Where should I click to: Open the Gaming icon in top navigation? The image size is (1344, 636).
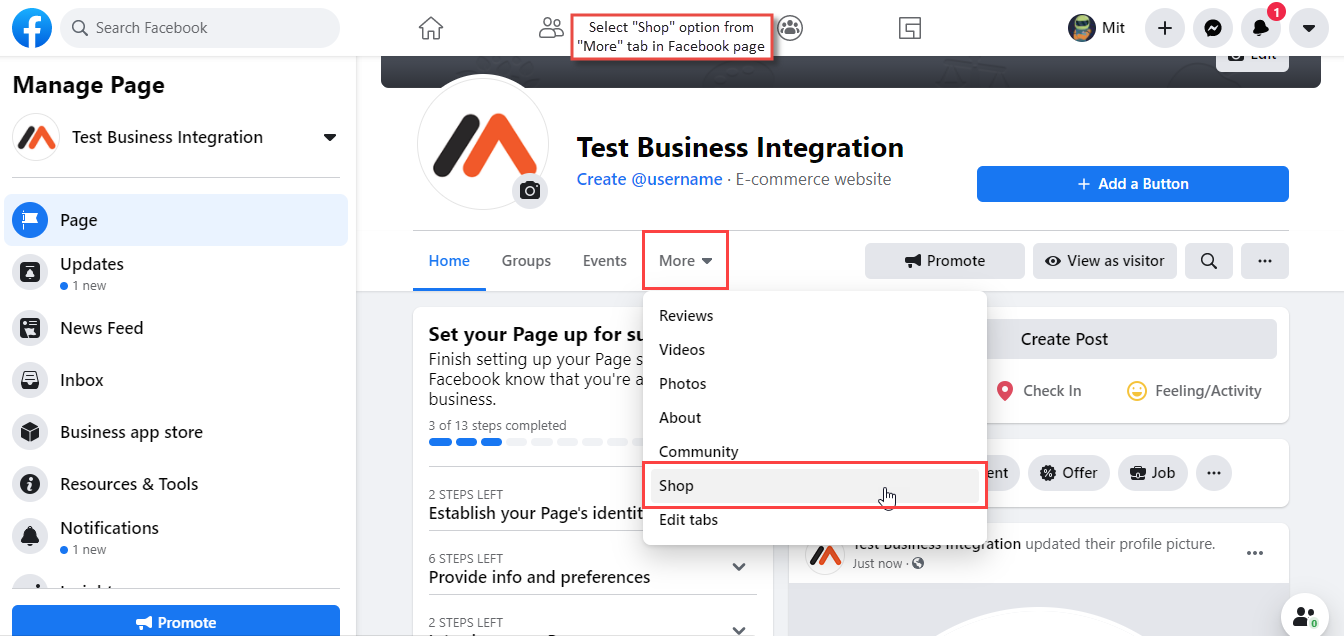pos(909,28)
